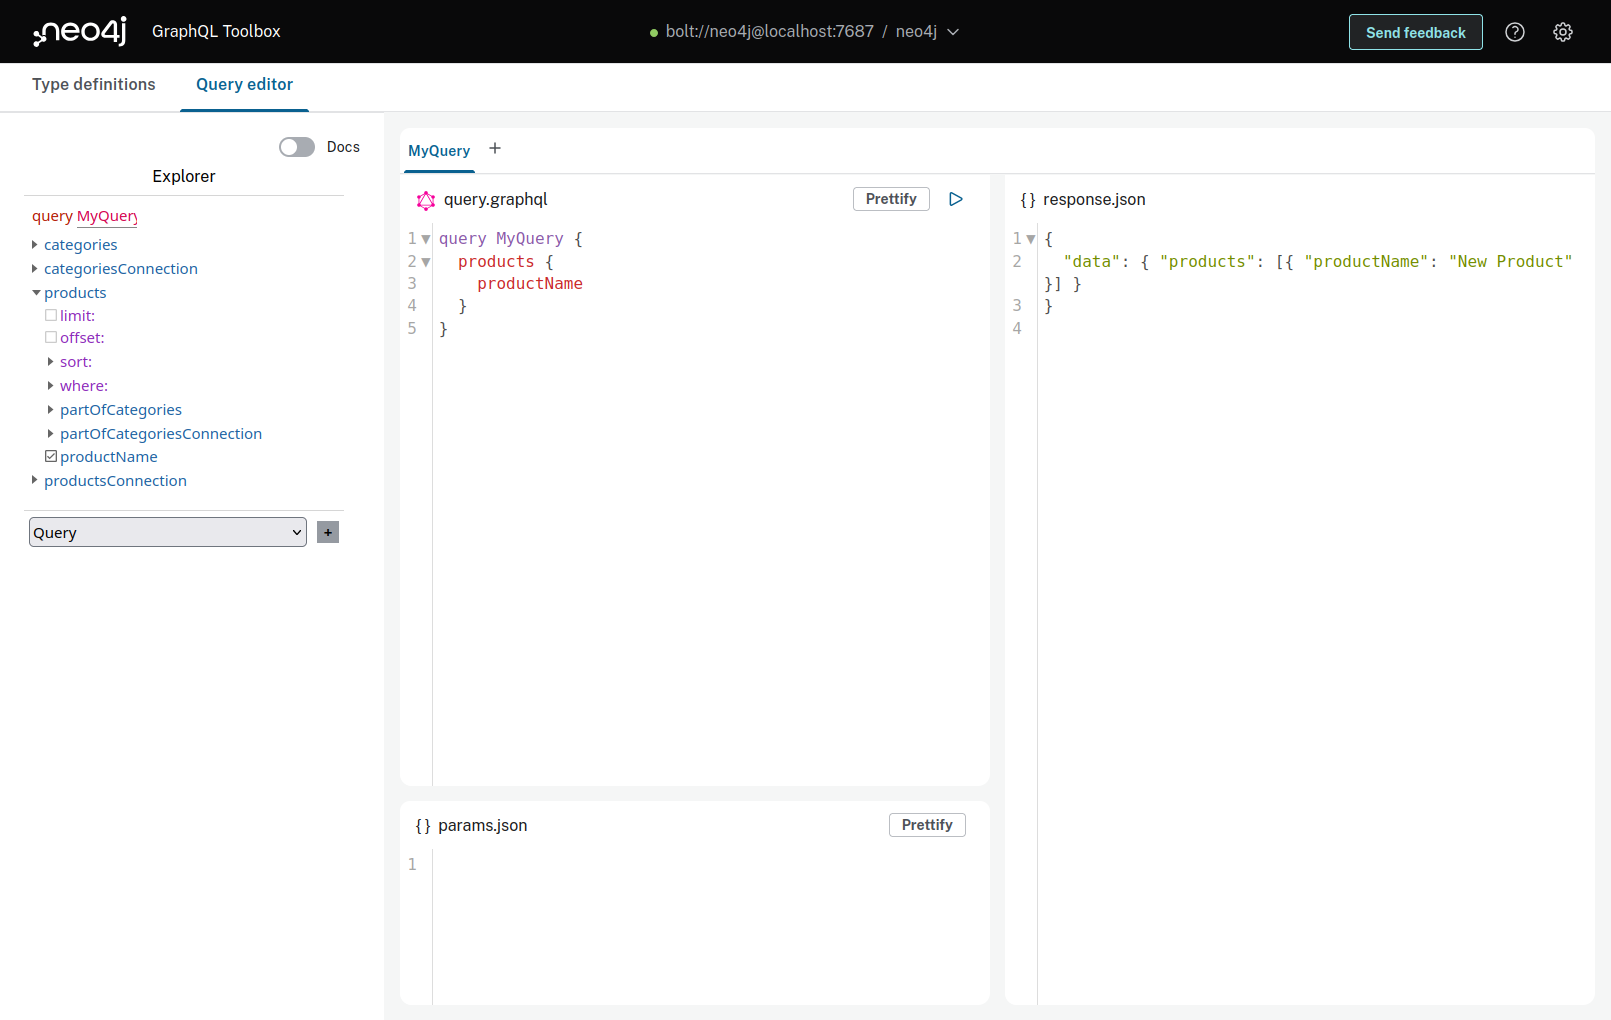Screen dimensions: 1611x1020
Task: Expand the sort argument
Action: (51, 361)
